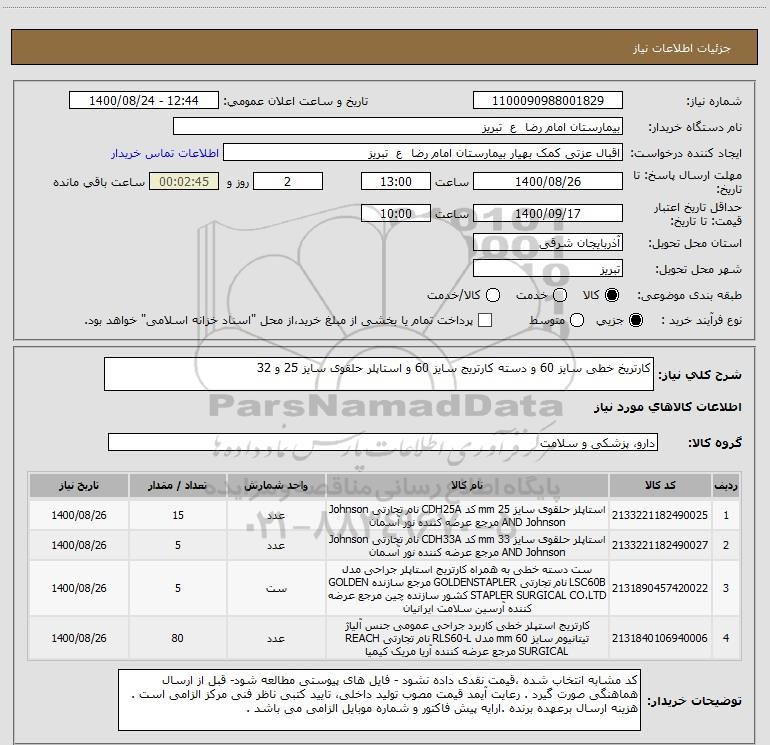Click the RLS60-L REACH SURGICAL item name
Screen dimensions: 770x745
coord(468,638)
